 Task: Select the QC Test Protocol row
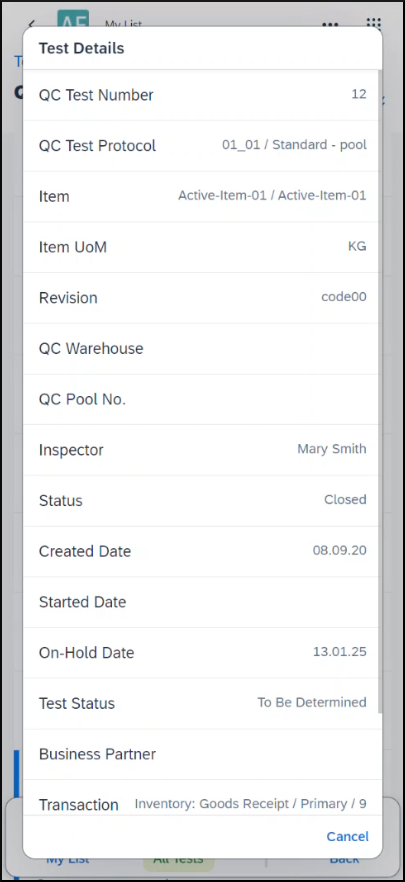[x=201, y=146]
